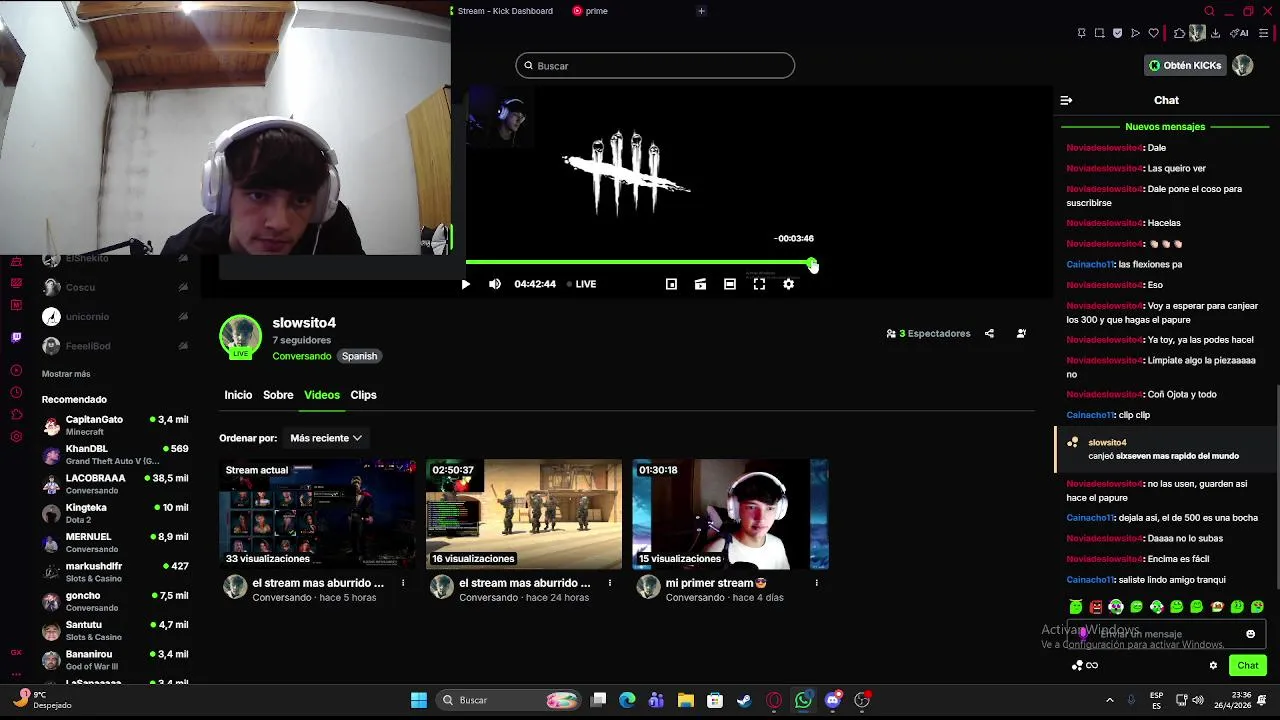Open Twitch icon in browser sidebar
The width and height of the screenshot is (1280, 720).
tap(16, 338)
